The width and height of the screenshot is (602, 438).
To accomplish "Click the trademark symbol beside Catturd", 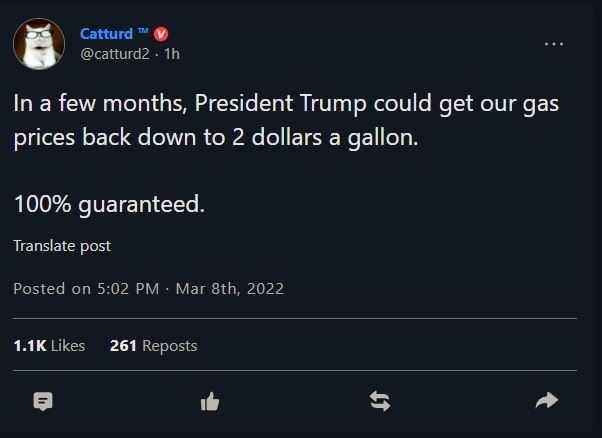I will click(x=143, y=31).
